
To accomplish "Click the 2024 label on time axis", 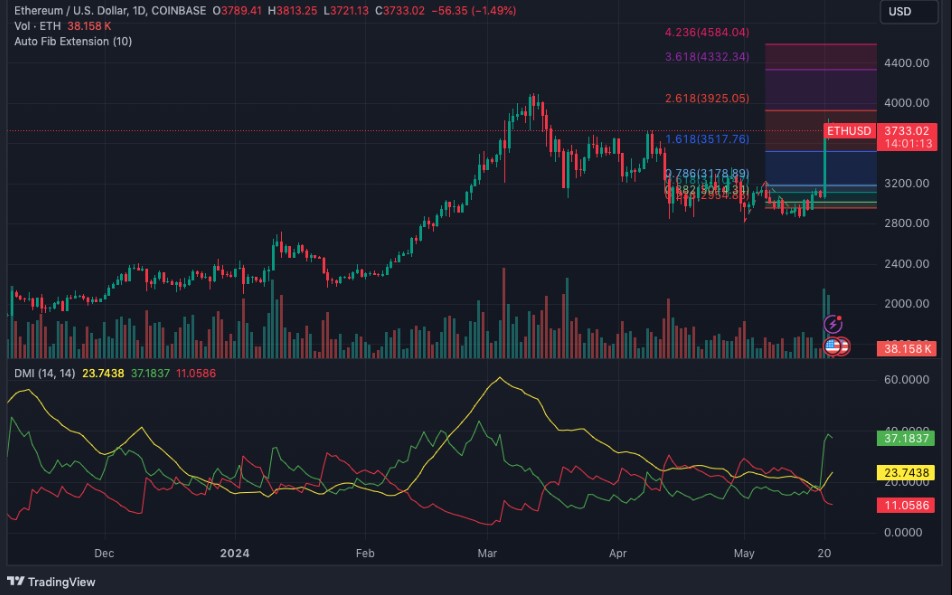I will (x=233, y=553).
